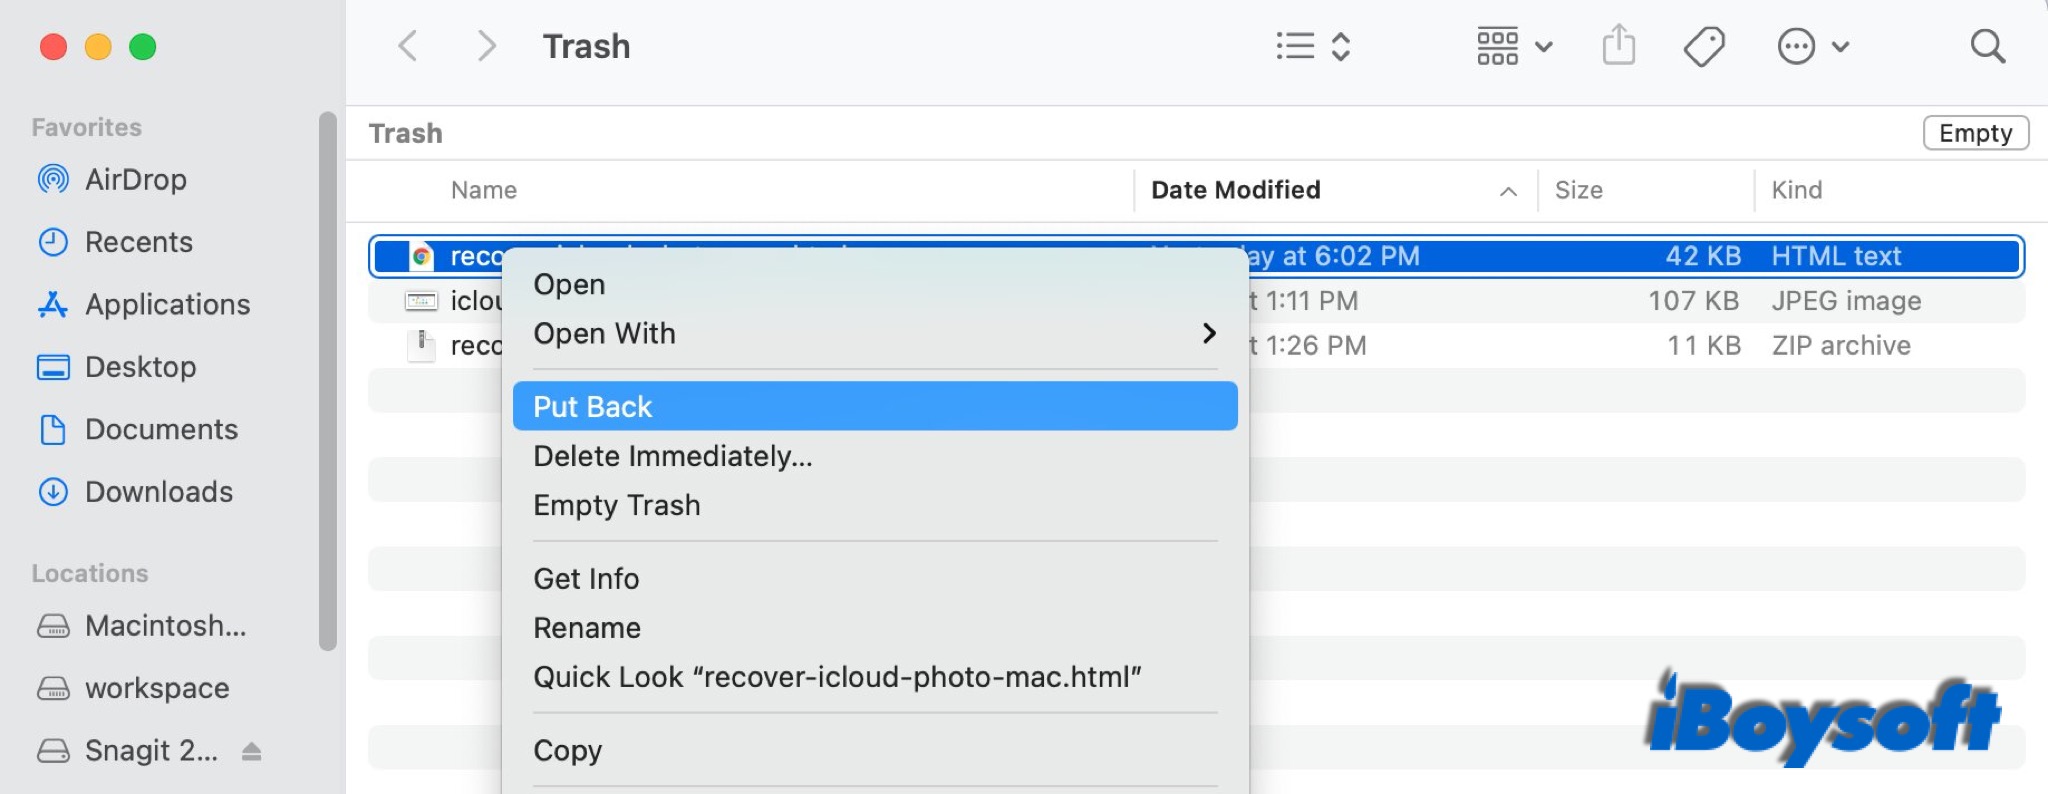Click Get Info in context menu
The height and width of the screenshot is (794, 2048).
[586, 579]
